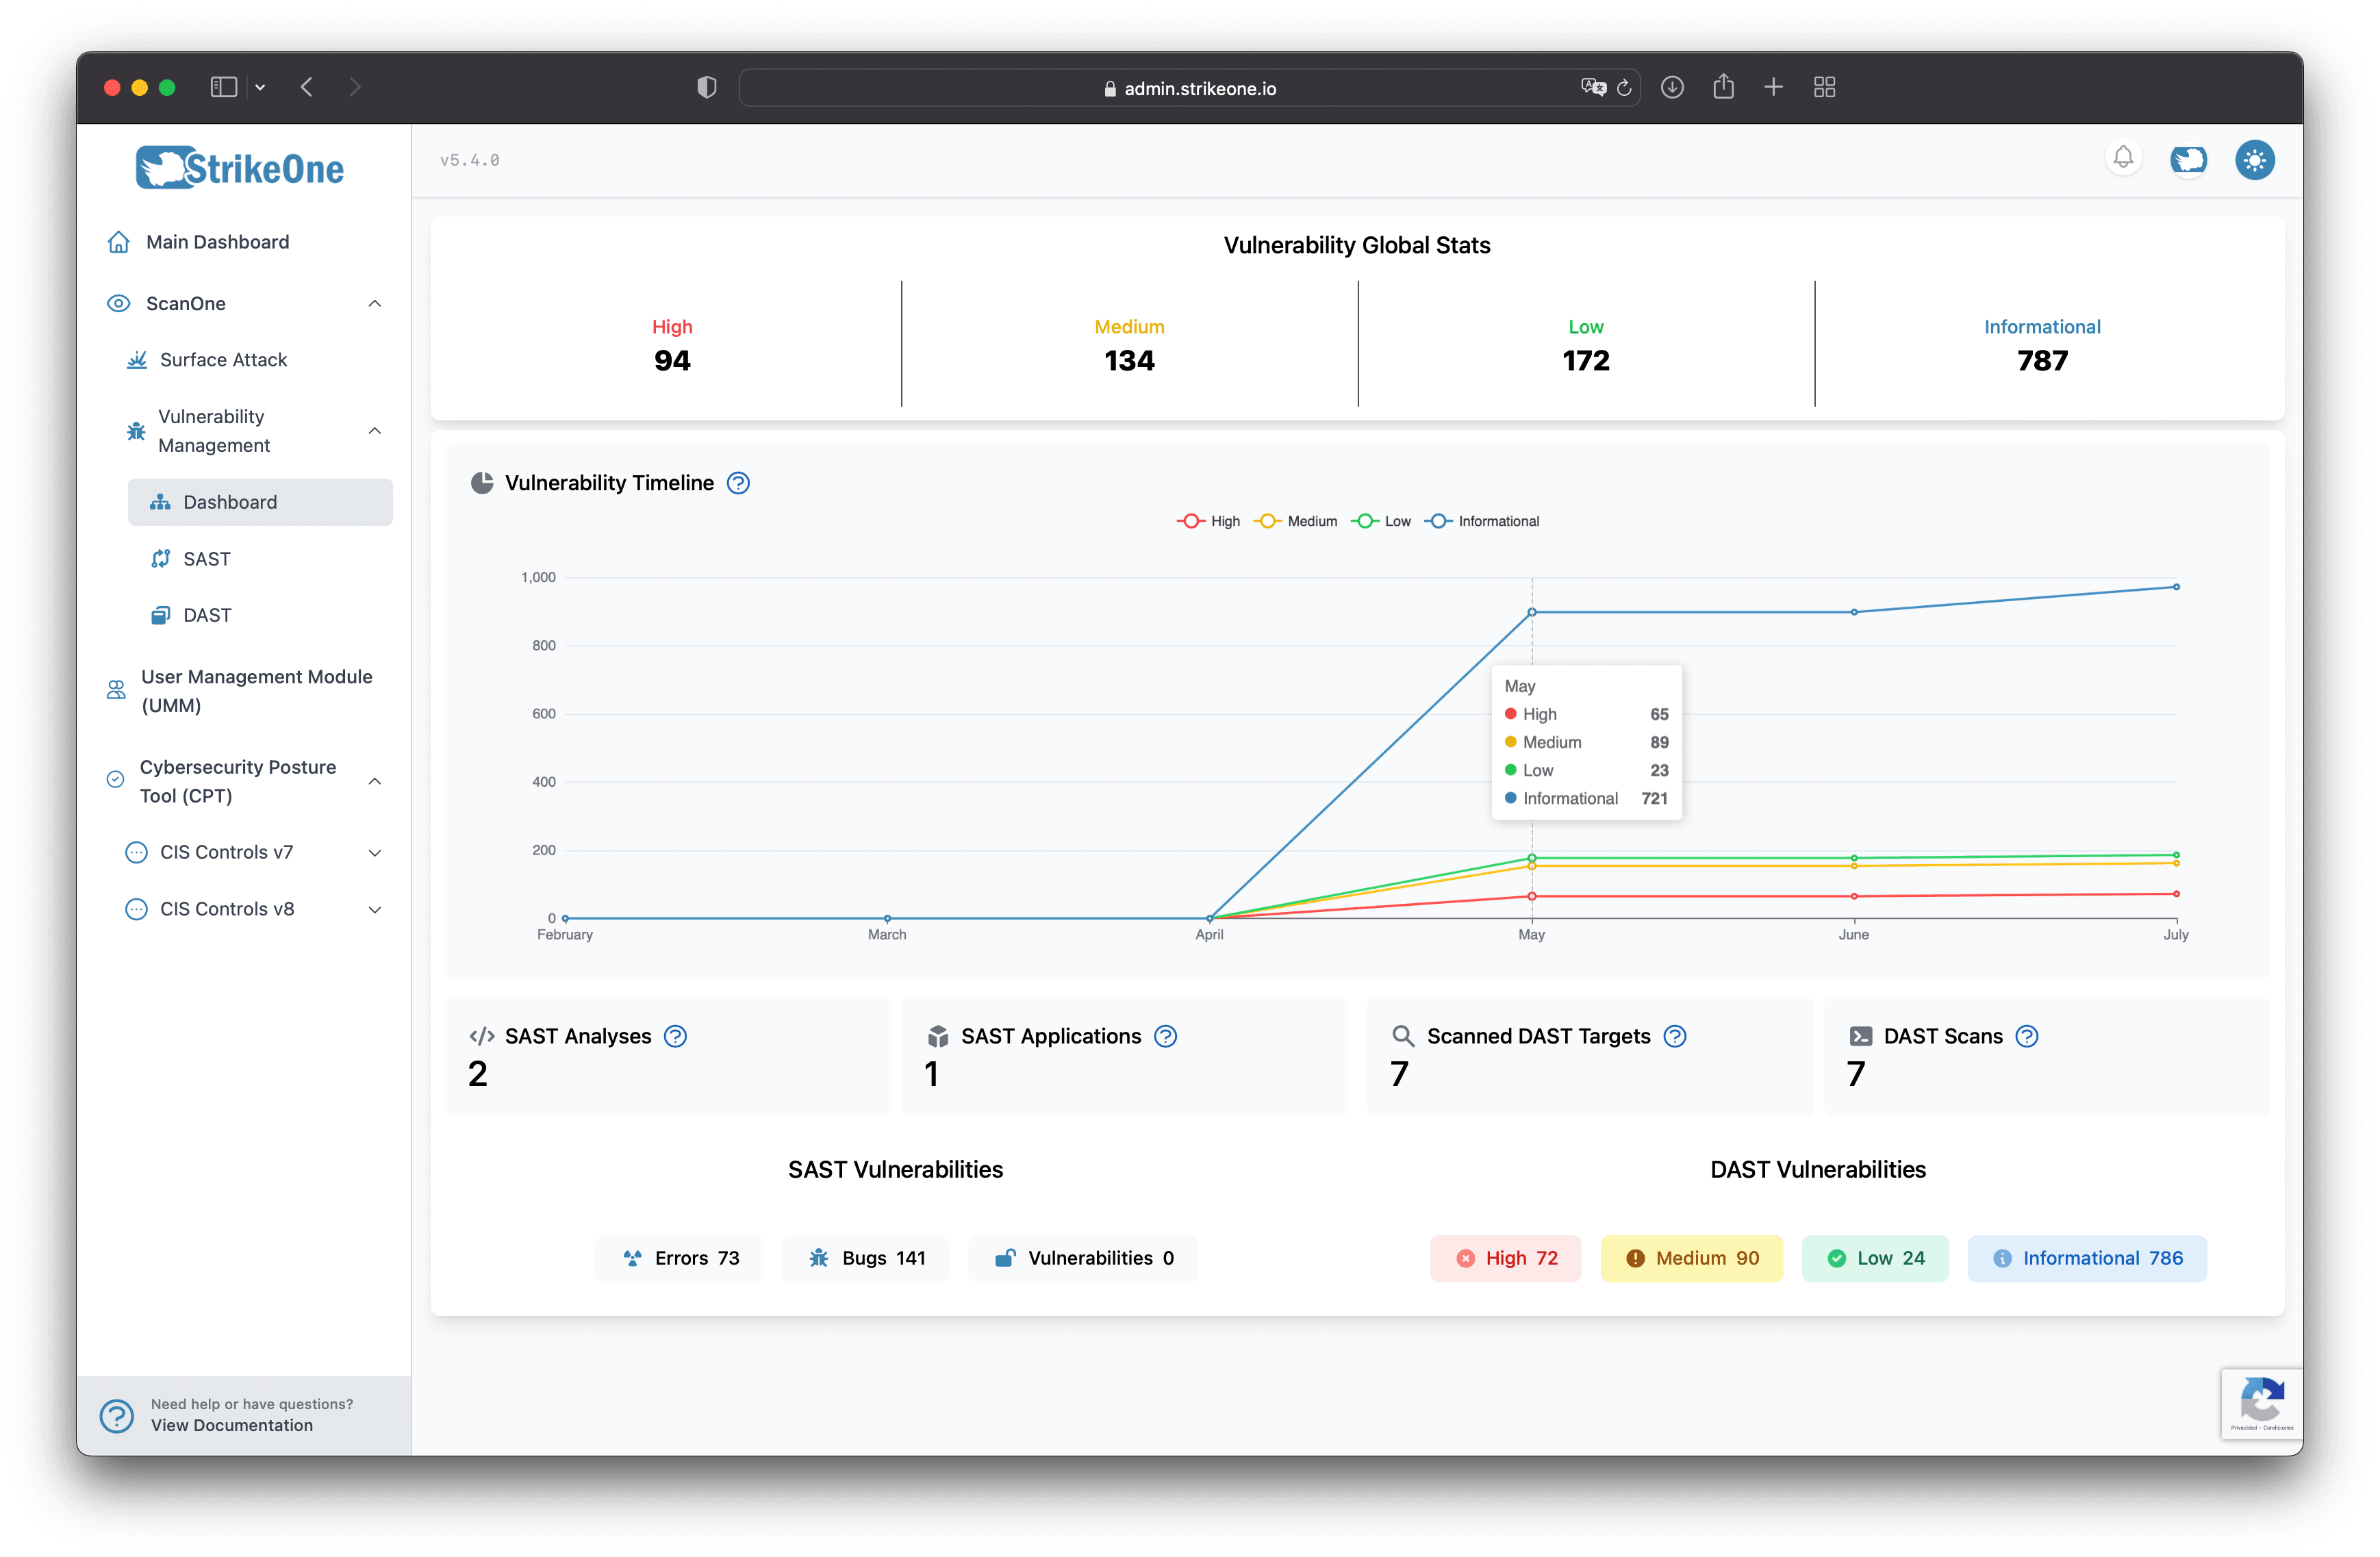Expand CIS Controls v8 submenu

coord(375,910)
